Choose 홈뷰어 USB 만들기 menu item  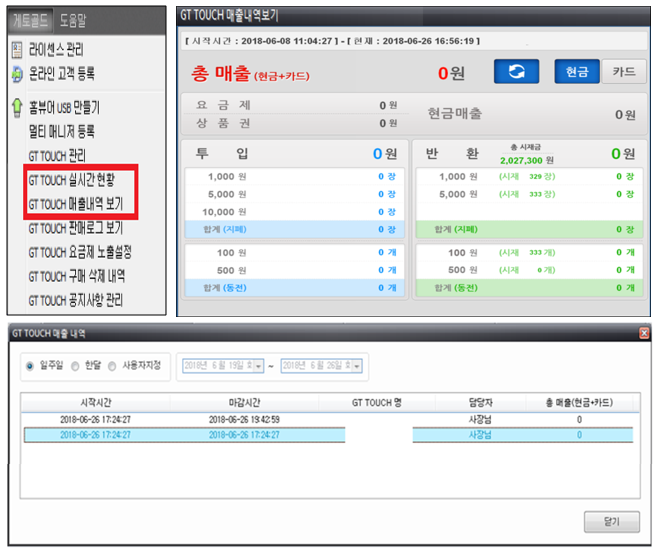64,107
